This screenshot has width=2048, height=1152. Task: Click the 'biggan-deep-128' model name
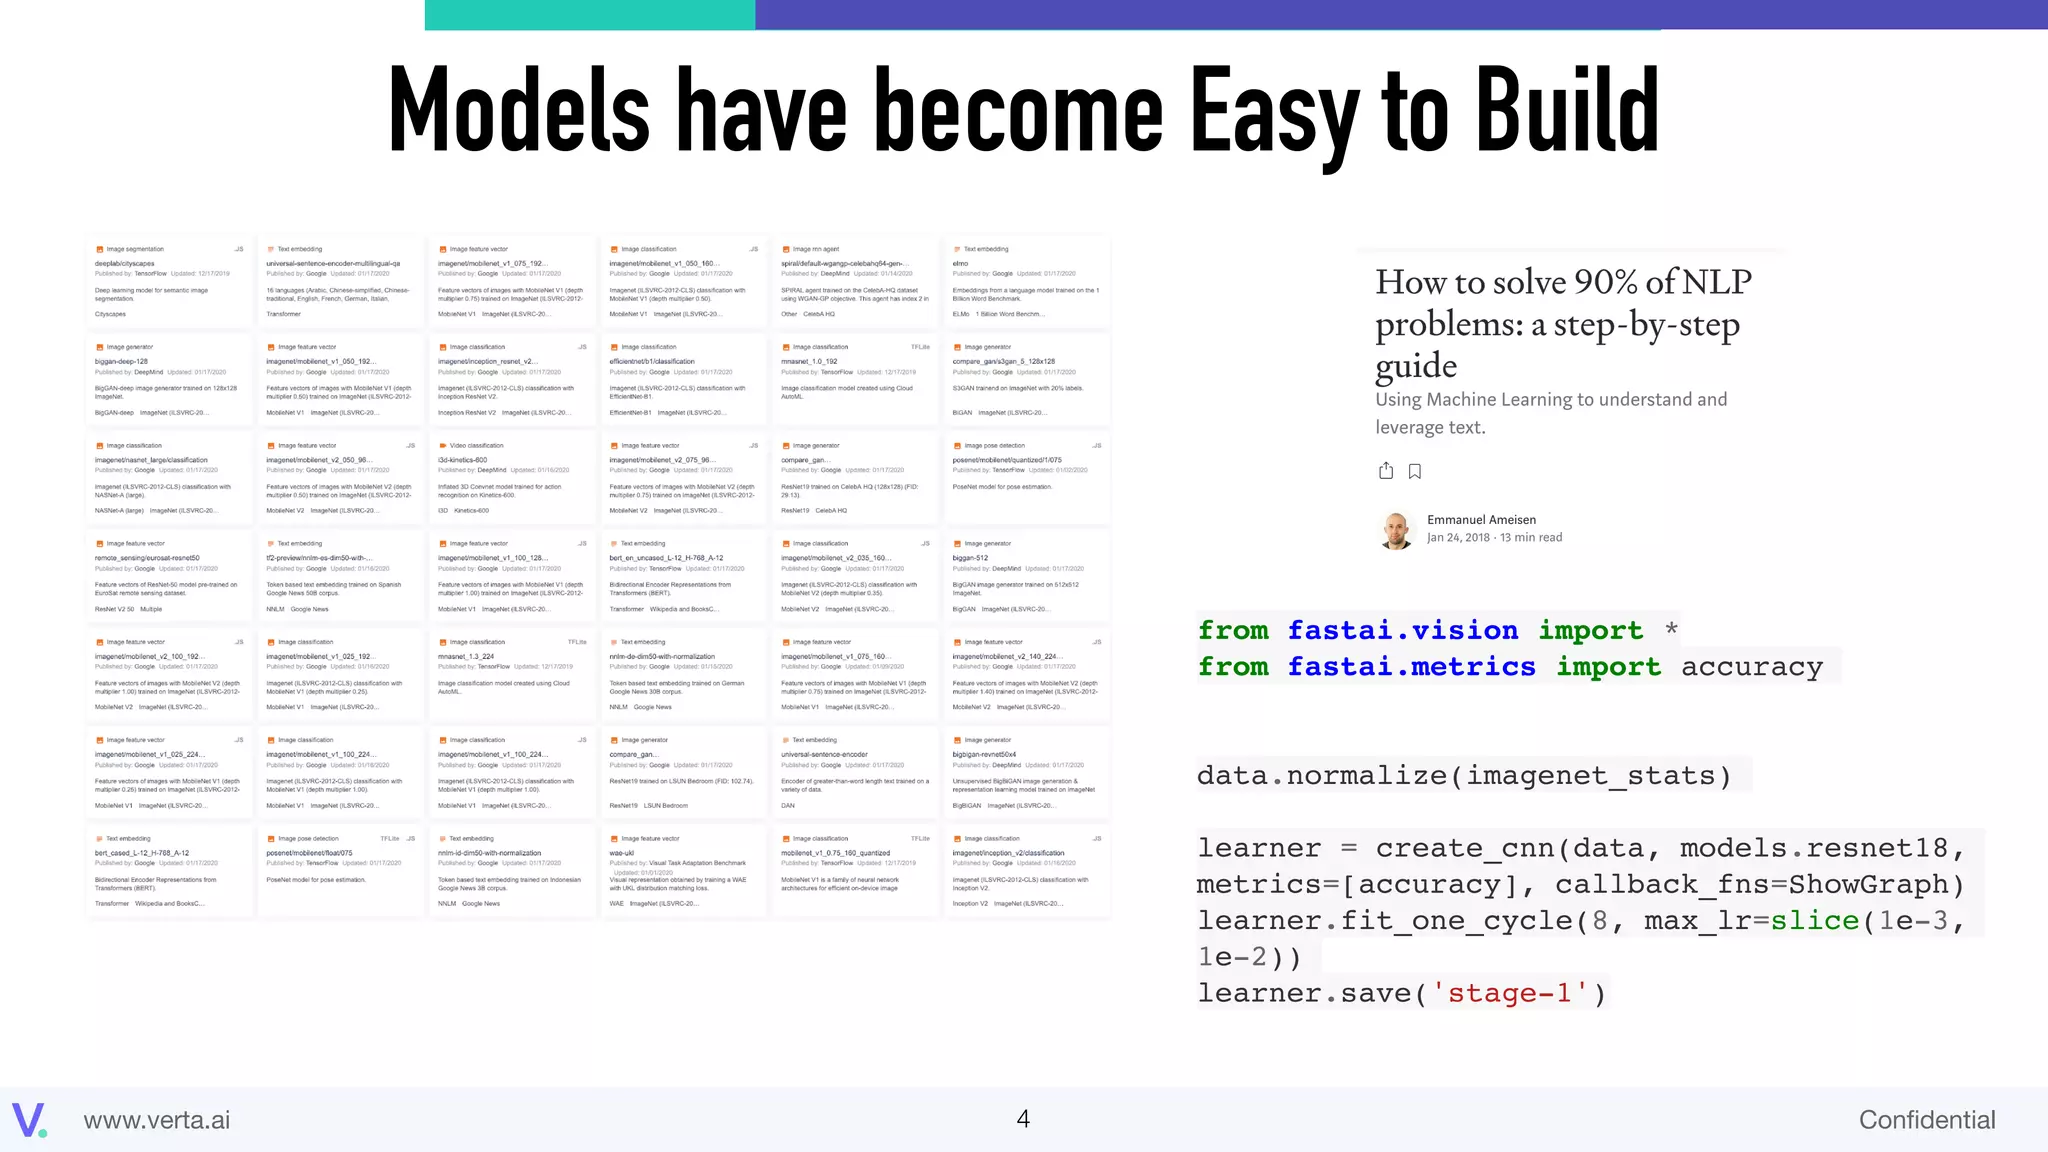coord(121,362)
